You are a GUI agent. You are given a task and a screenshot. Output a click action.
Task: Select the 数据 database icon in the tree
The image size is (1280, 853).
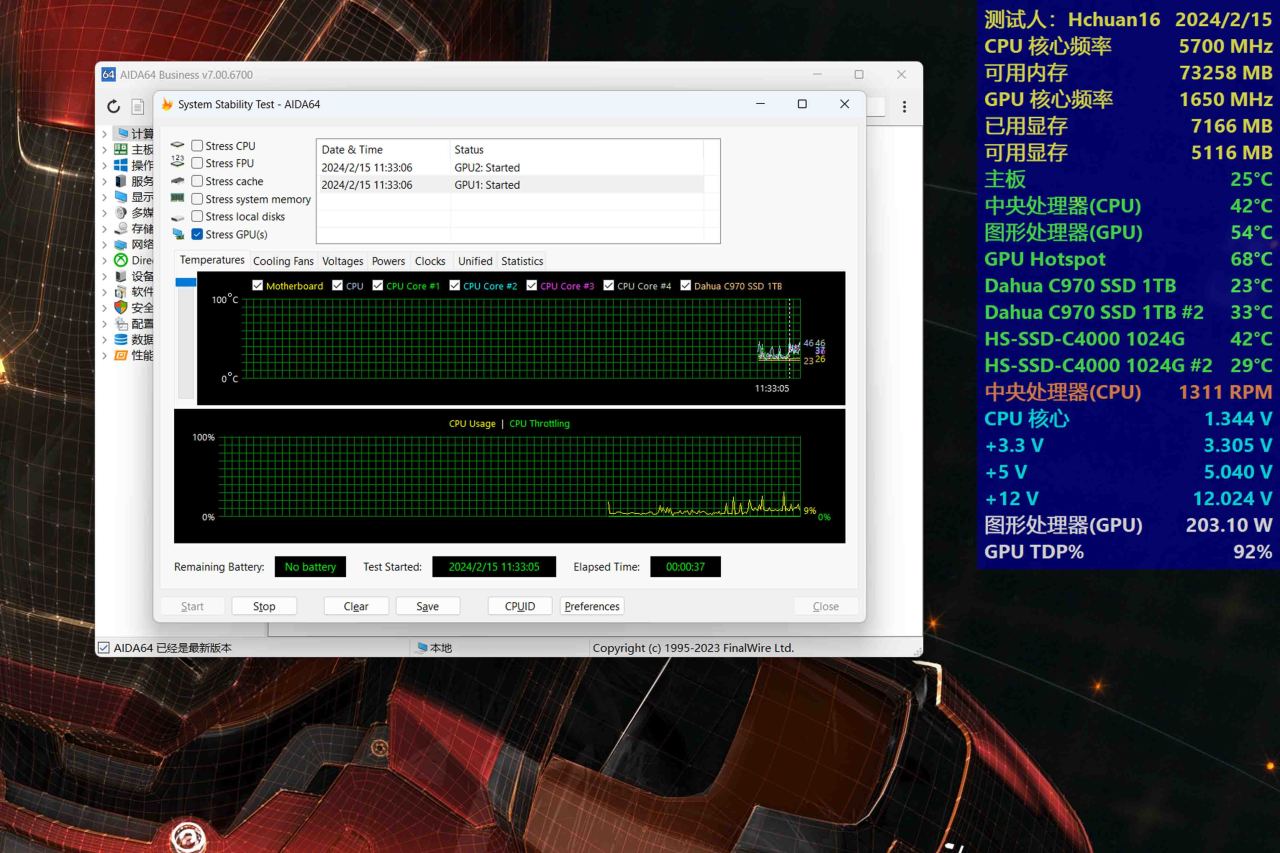(121, 339)
